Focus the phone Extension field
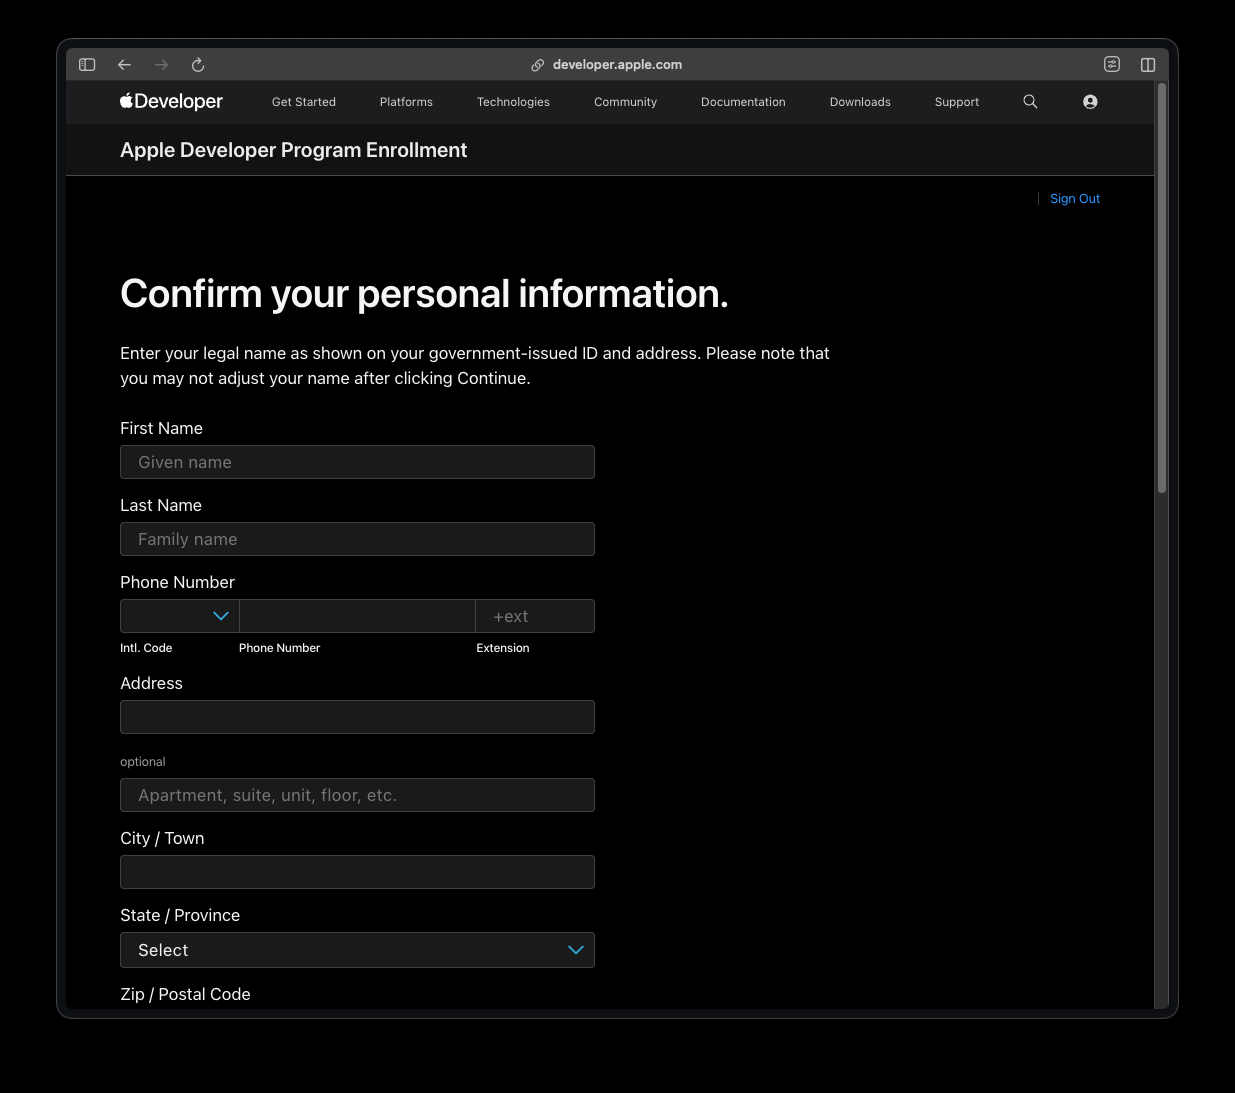Screen dimensions: 1235x1093 535,616
